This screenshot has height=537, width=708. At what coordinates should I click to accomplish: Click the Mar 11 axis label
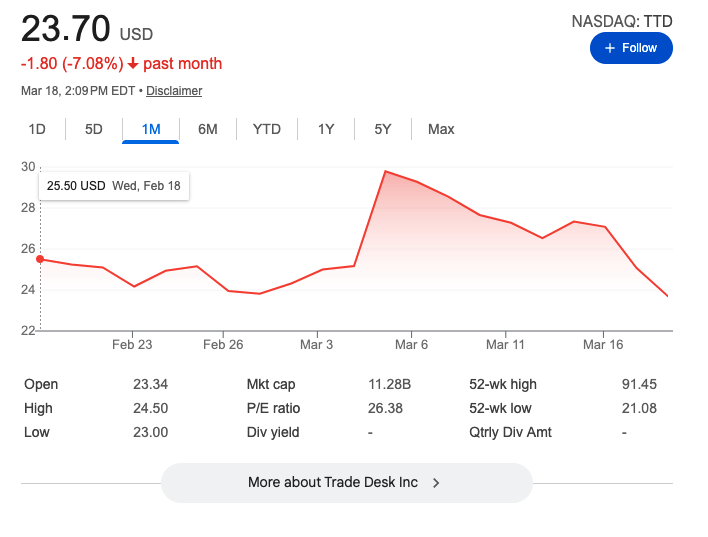(x=505, y=345)
